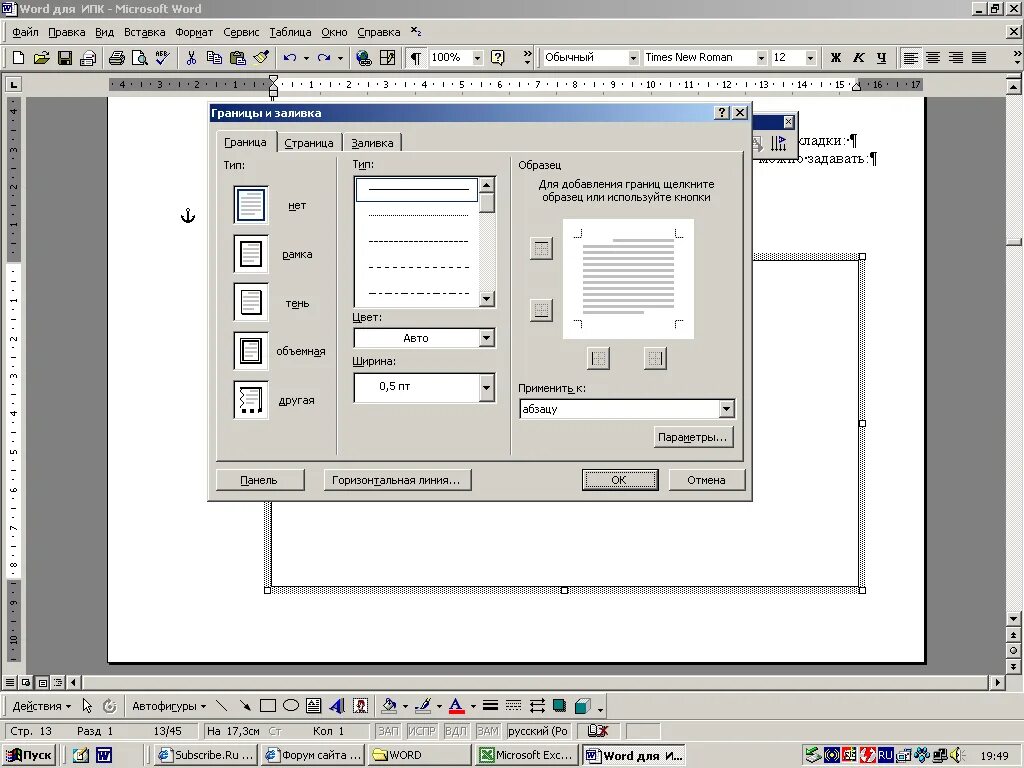1024x768 pixels.
Task: Undo the last action
Action: (x=289, y=57)
